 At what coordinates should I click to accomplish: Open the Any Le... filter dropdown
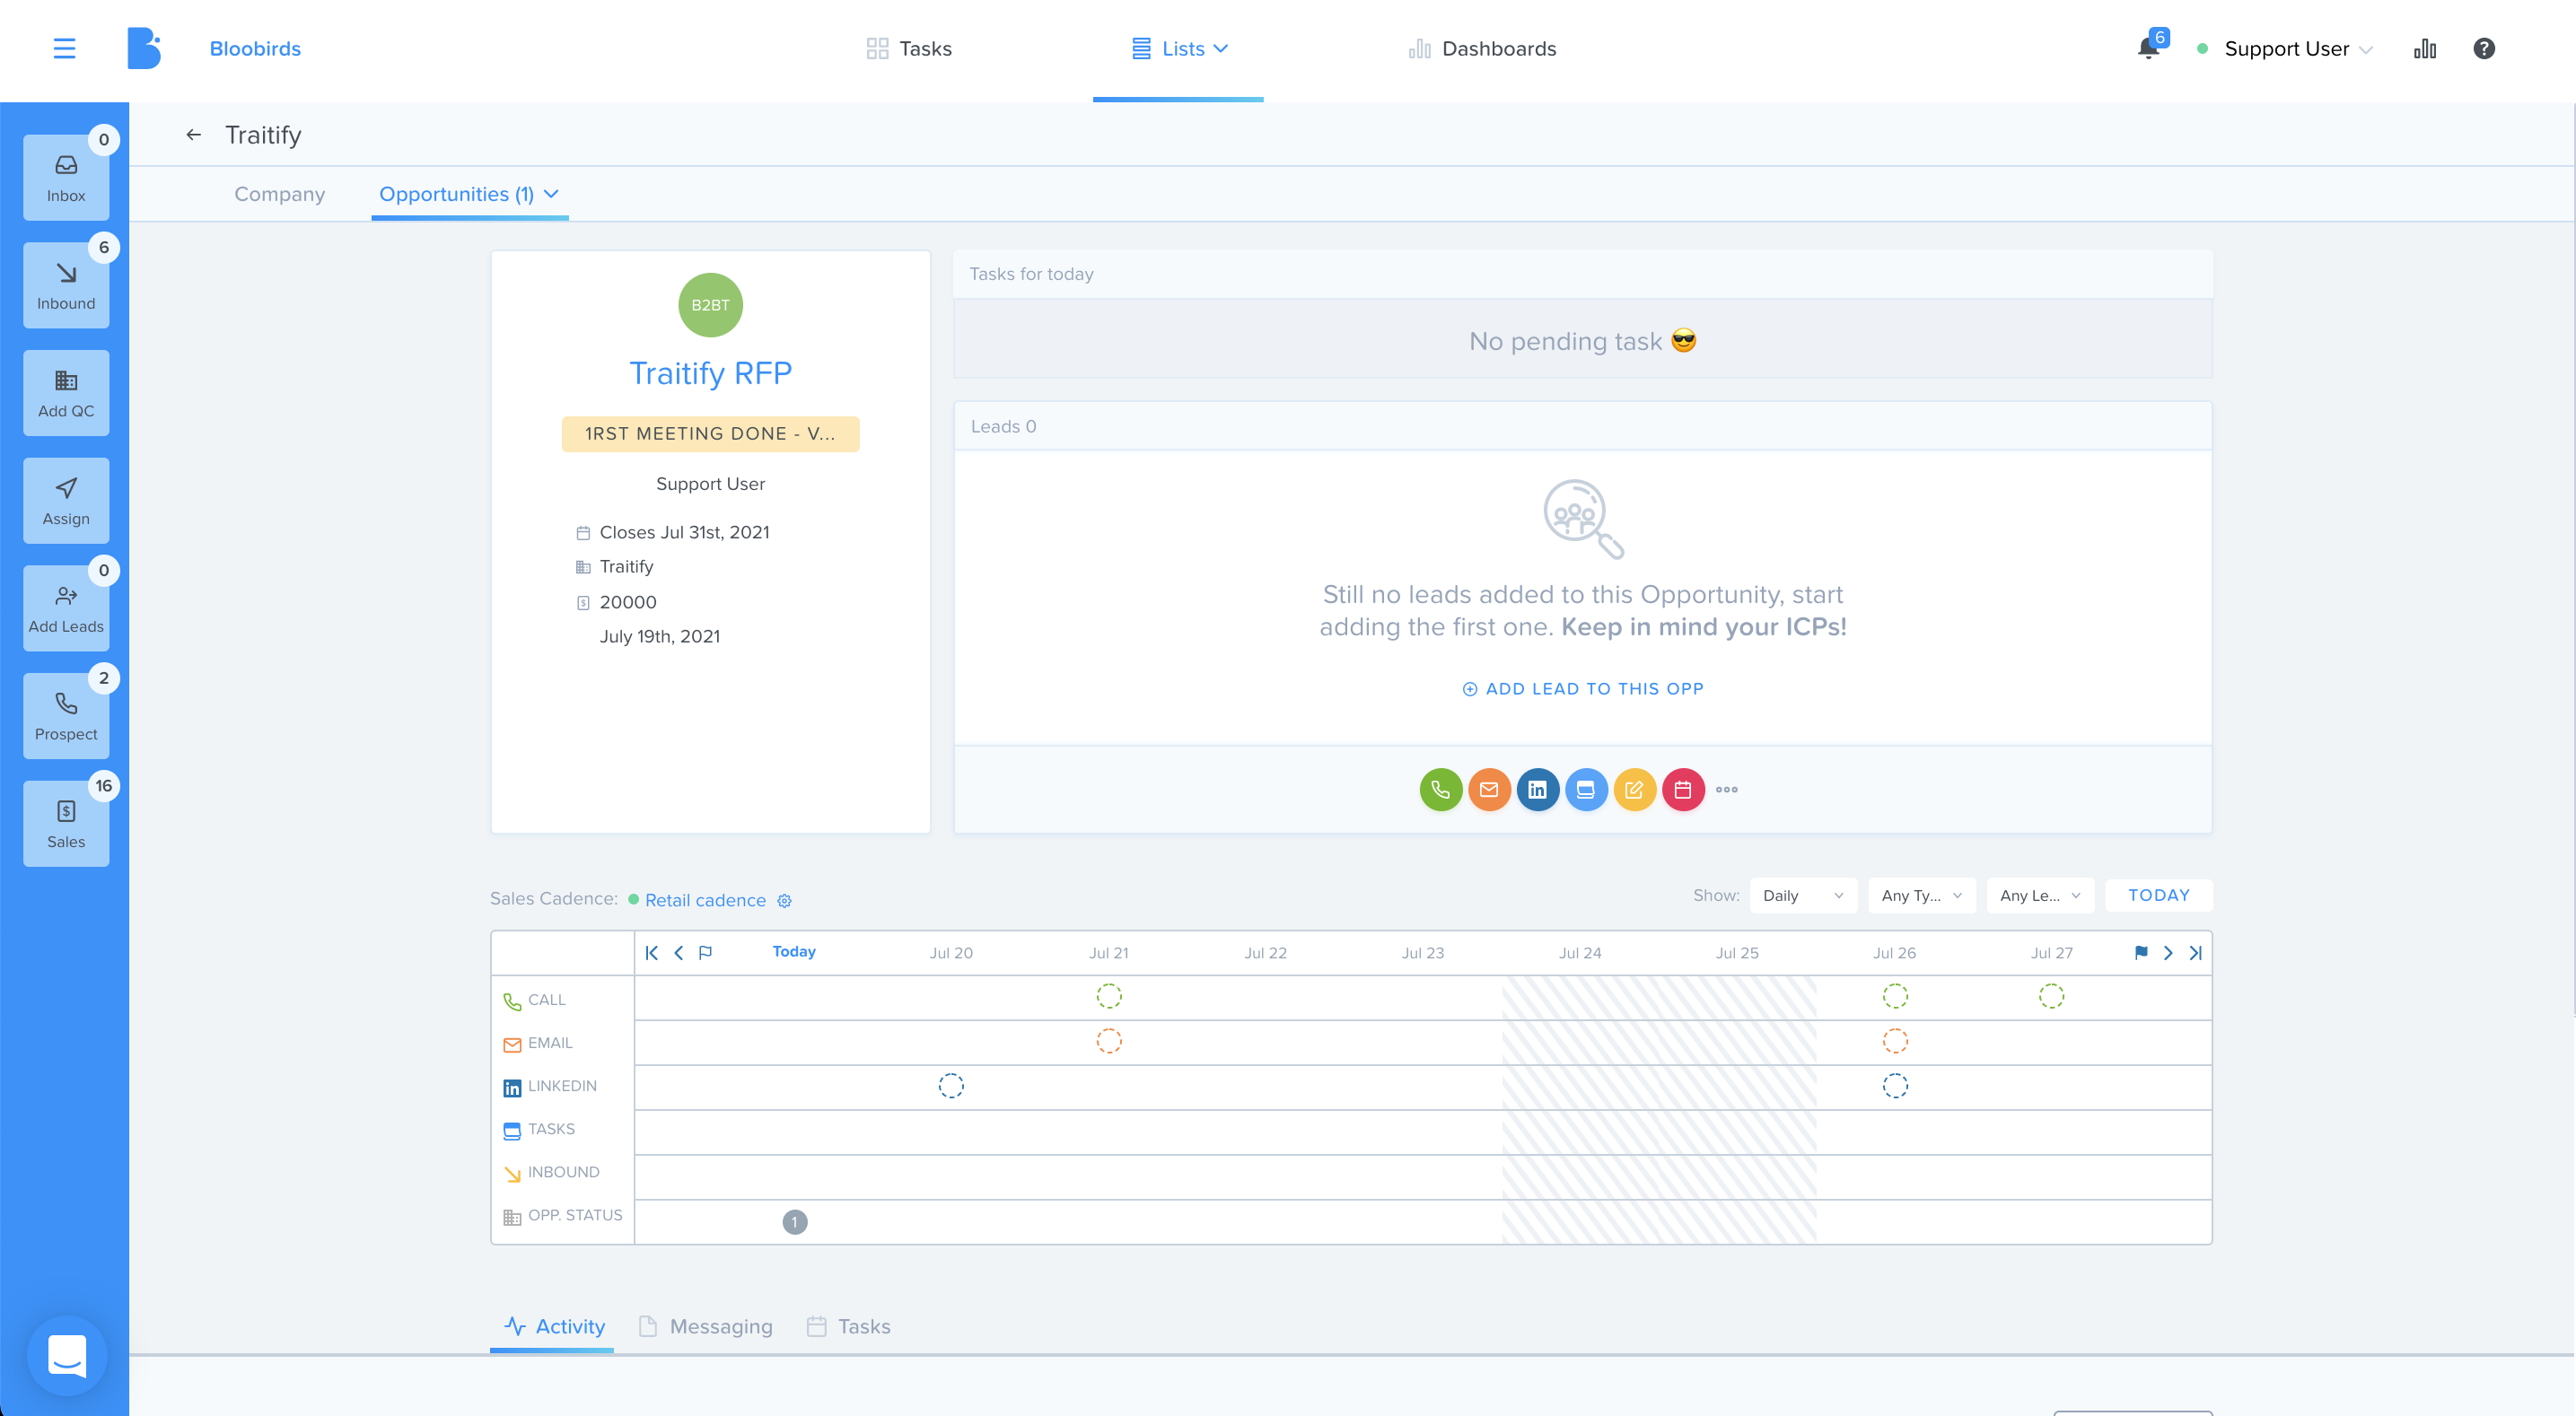click(2040, 895)
